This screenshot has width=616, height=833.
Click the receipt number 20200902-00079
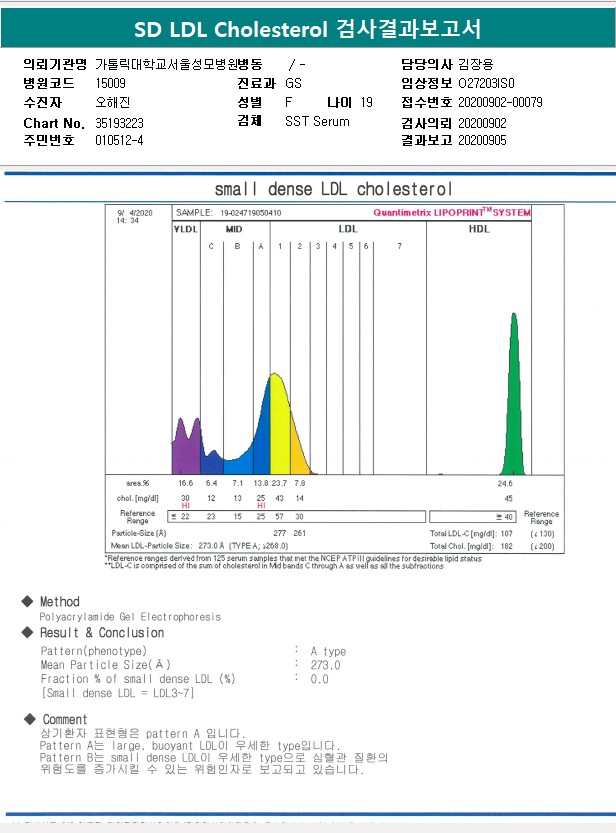point(500,102)
